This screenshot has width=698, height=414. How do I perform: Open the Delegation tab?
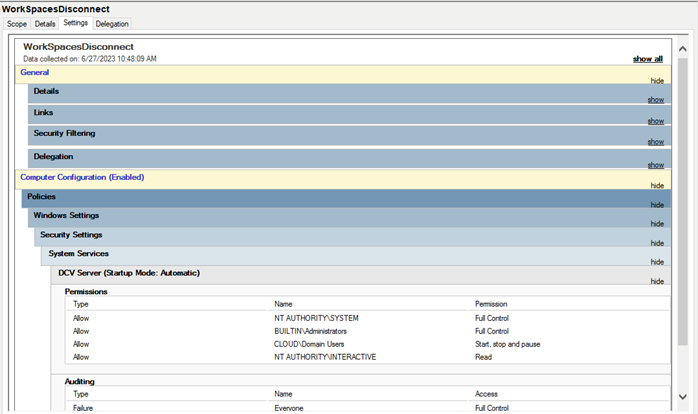point(112,23)
